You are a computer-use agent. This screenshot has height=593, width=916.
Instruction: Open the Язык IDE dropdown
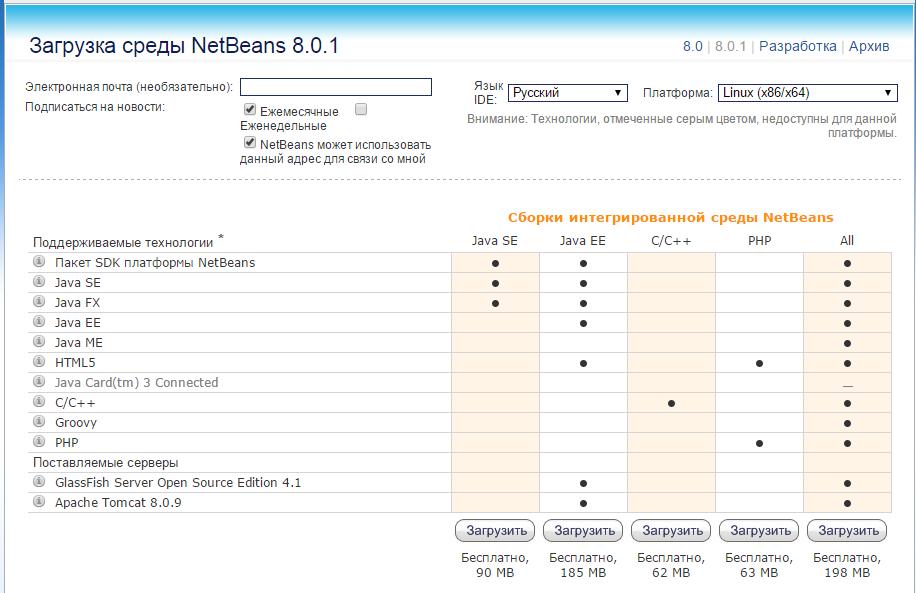pyautogui.click(x=568, y=93)
